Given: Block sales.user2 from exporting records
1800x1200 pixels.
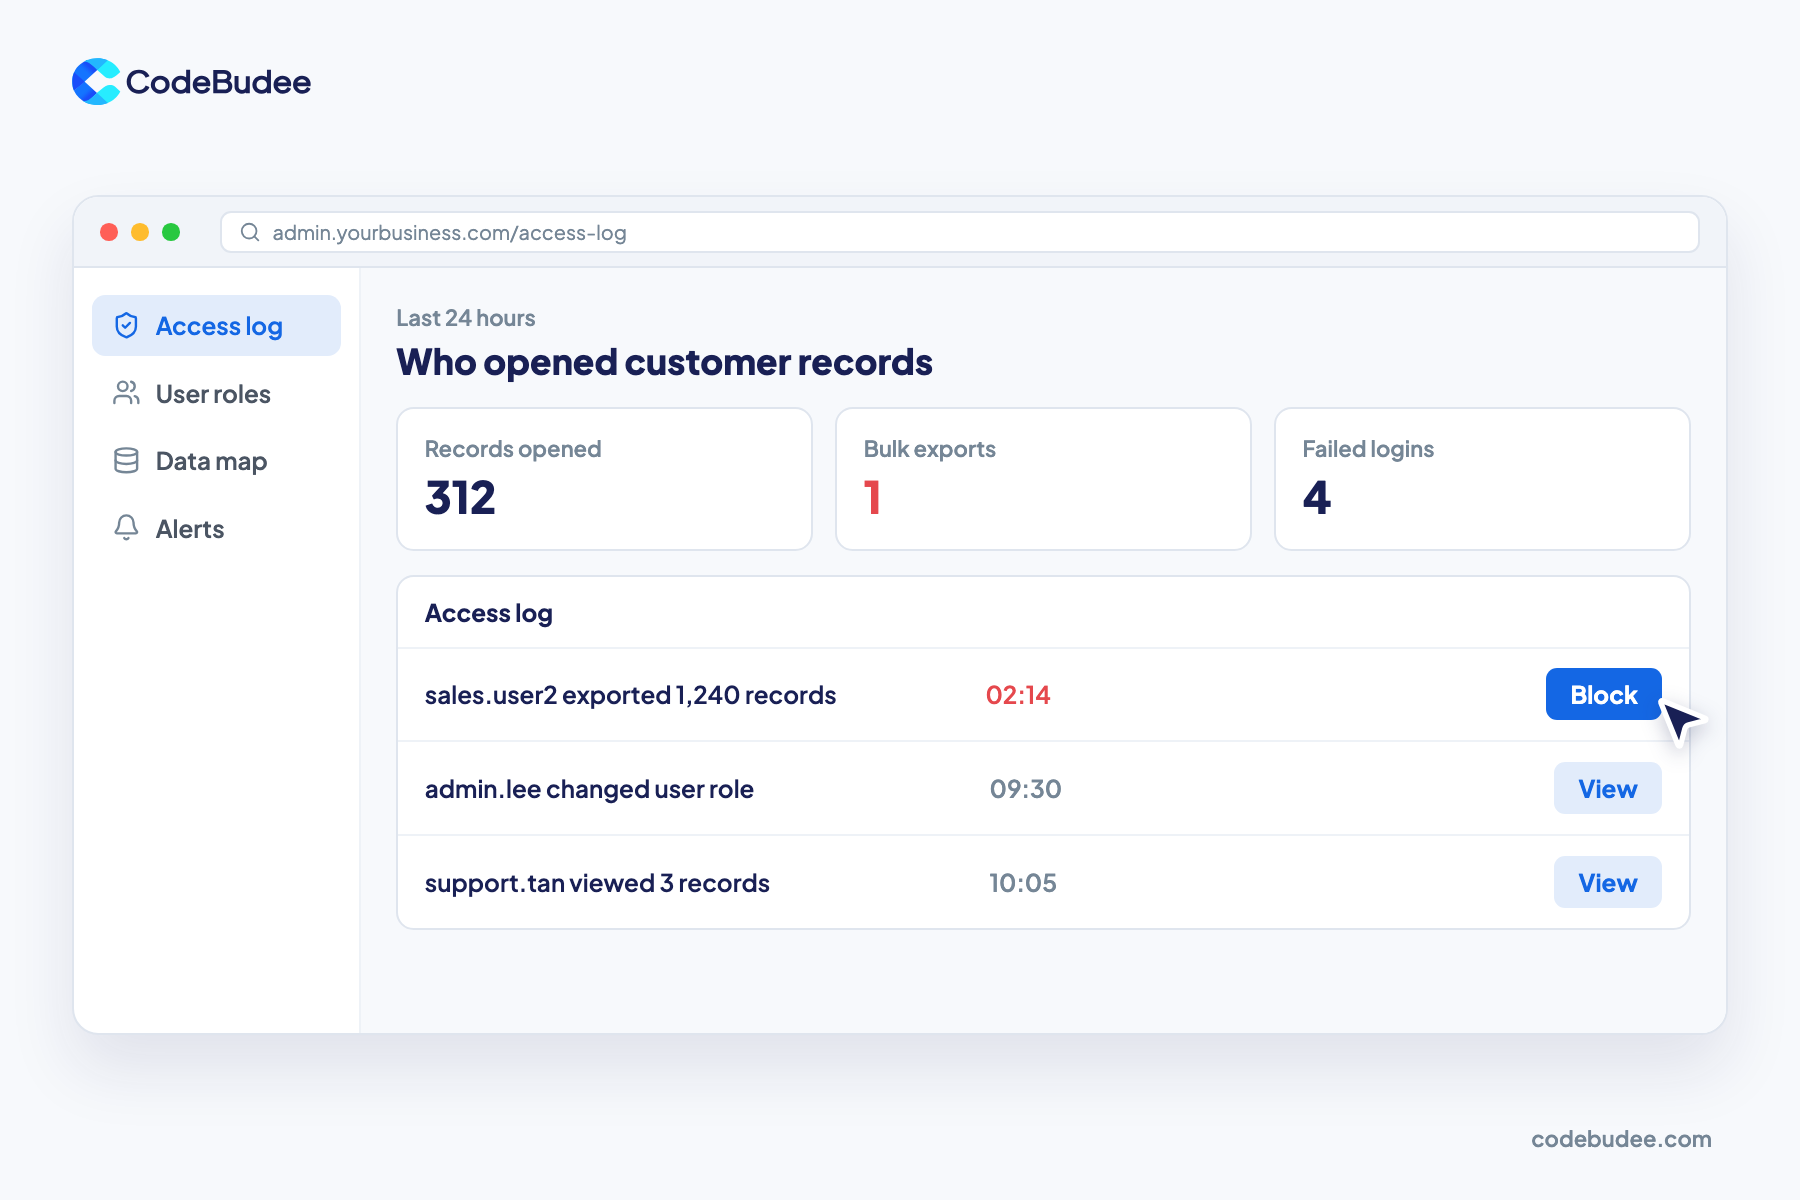Looking at the screenshot, I should pyautogui.click(x=1603, y=694).
